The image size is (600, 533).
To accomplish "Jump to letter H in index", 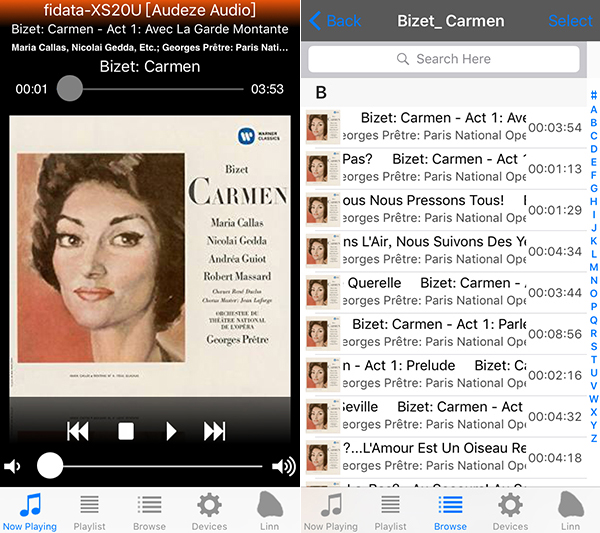I will pos(593,201).
